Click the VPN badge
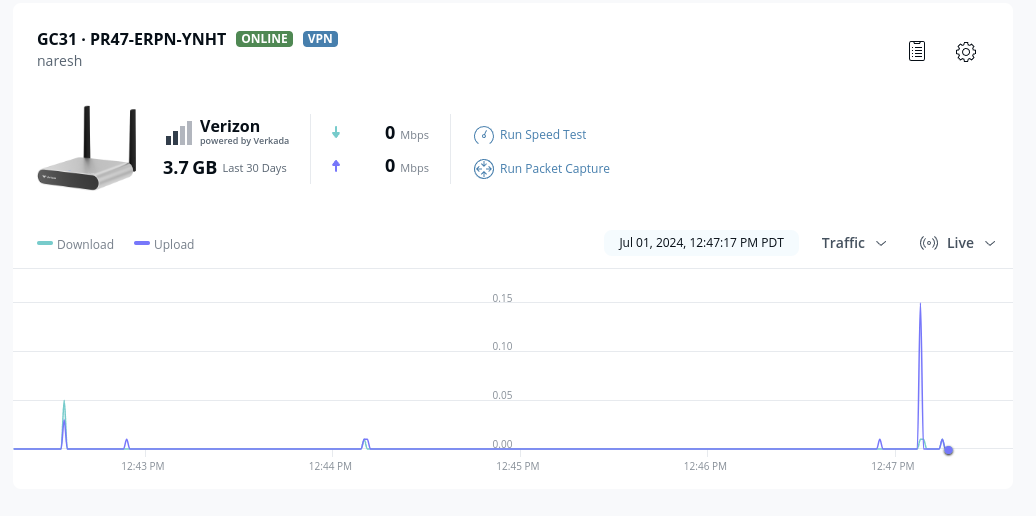Viewport: 1036px width, 516px height. coord(320,39)
